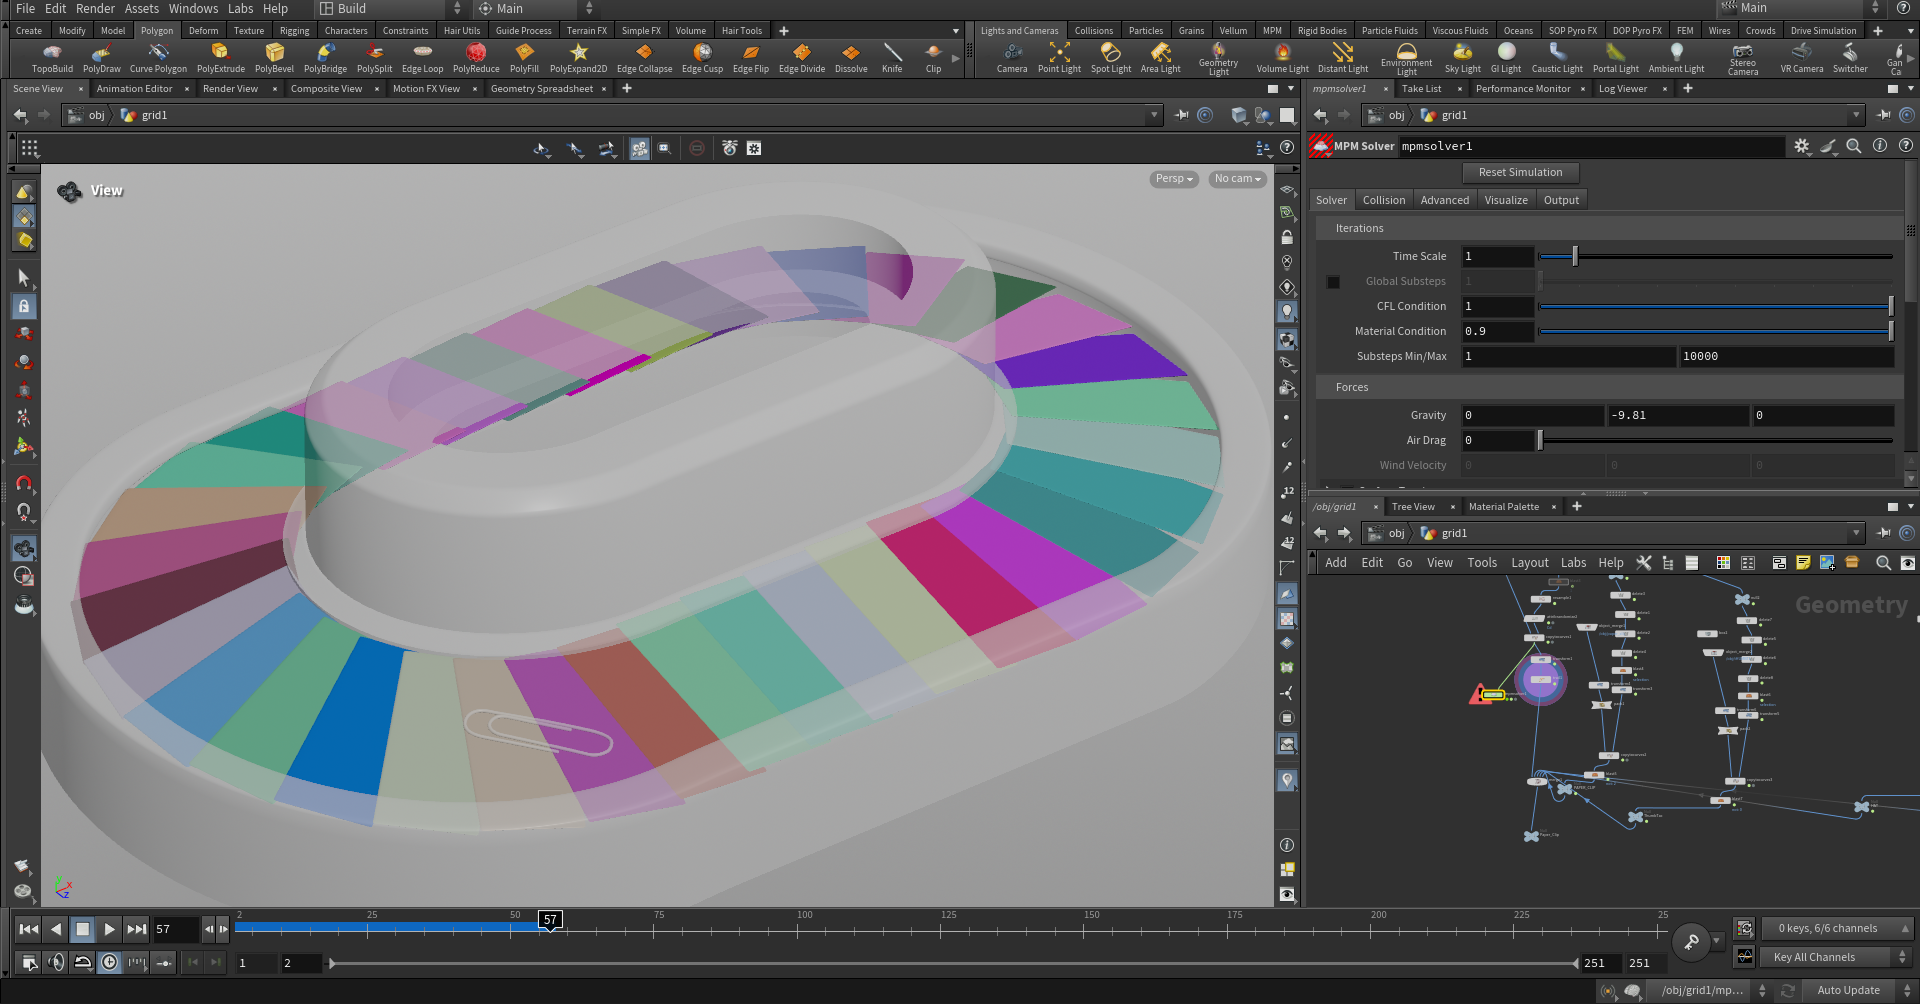
Task: Toggle pin on the viewport pane
Action: click(1182, 115)
